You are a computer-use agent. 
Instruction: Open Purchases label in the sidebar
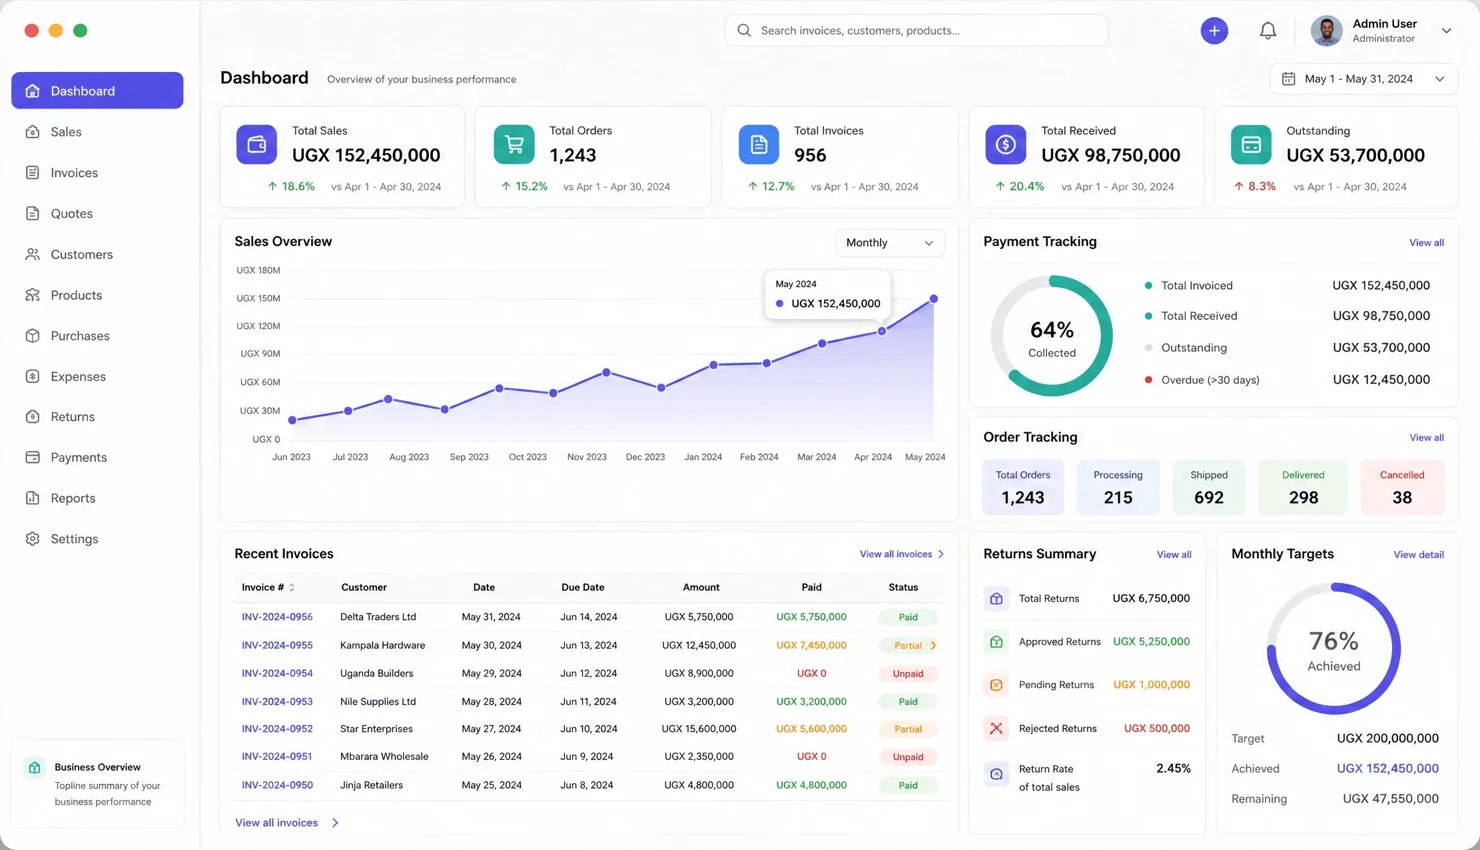click(x=80, y=336)
